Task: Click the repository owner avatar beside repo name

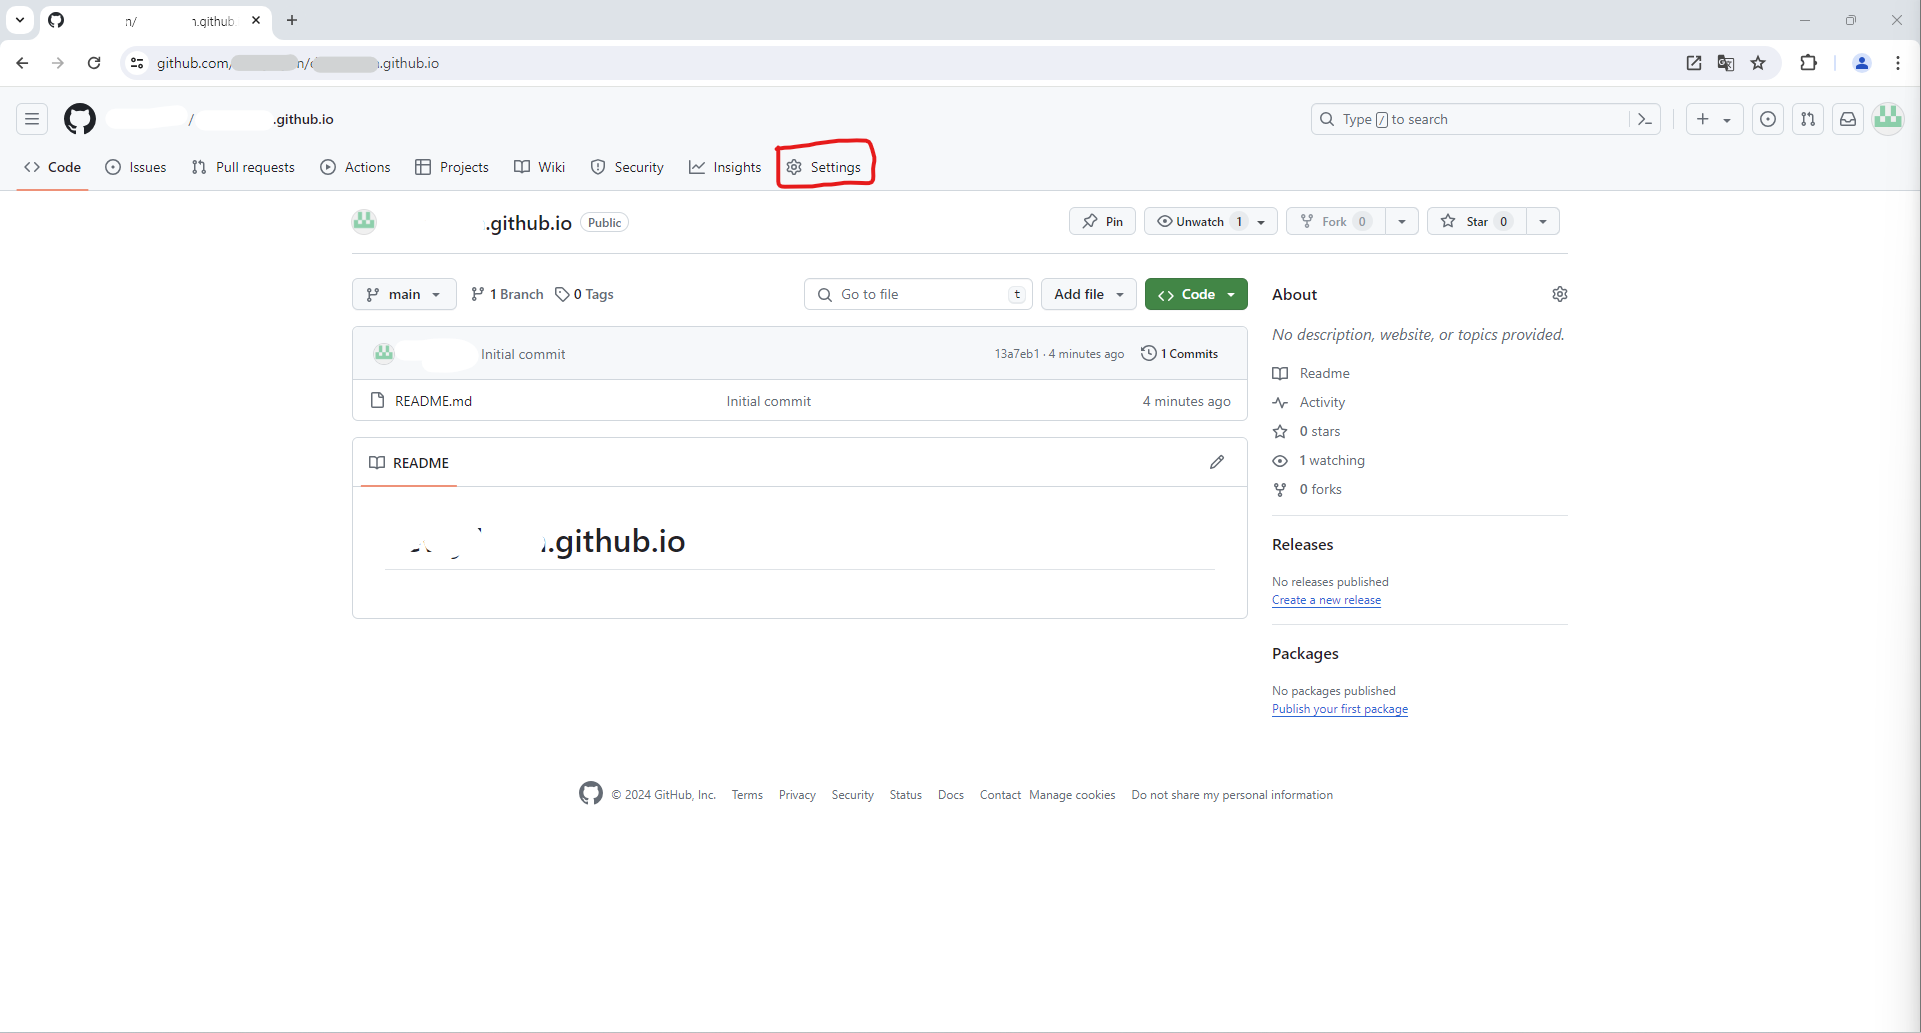Action: pos(364,222)
